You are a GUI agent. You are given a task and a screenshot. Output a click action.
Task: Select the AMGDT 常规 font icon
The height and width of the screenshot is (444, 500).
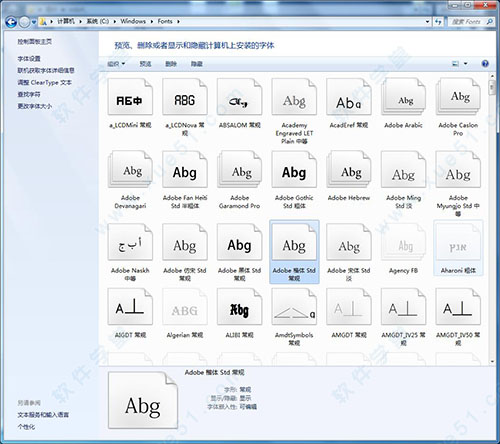pos(349,307)
